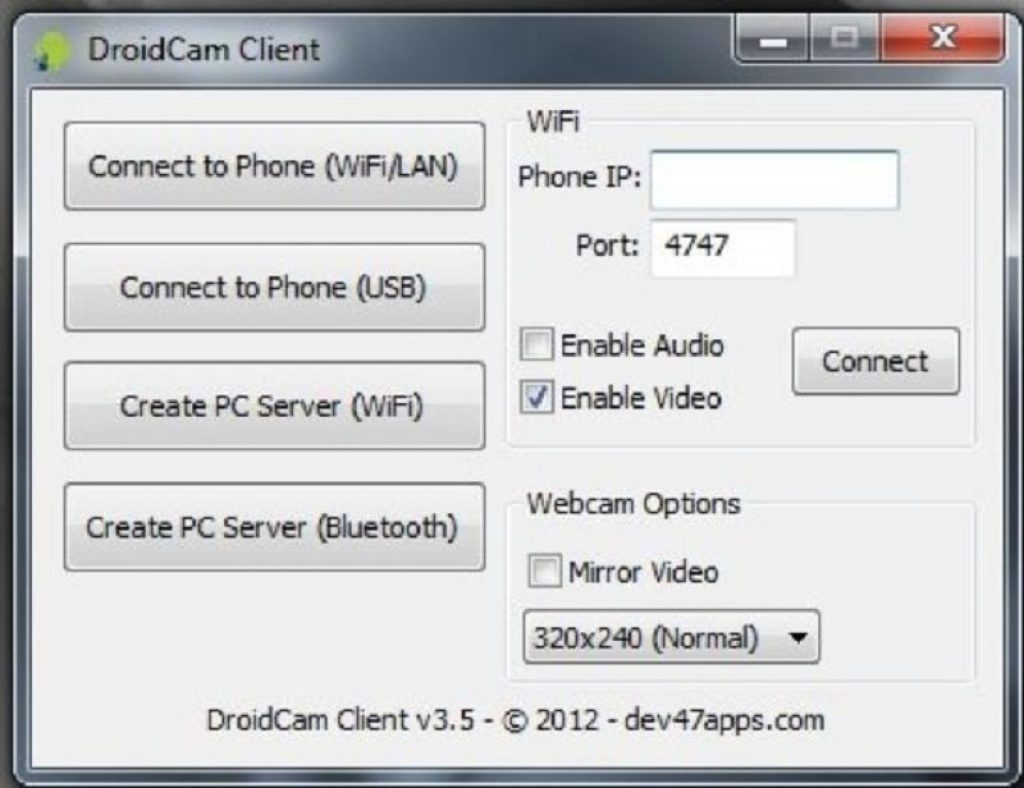Focus the Phone IP text field

(x=775, y=180)
